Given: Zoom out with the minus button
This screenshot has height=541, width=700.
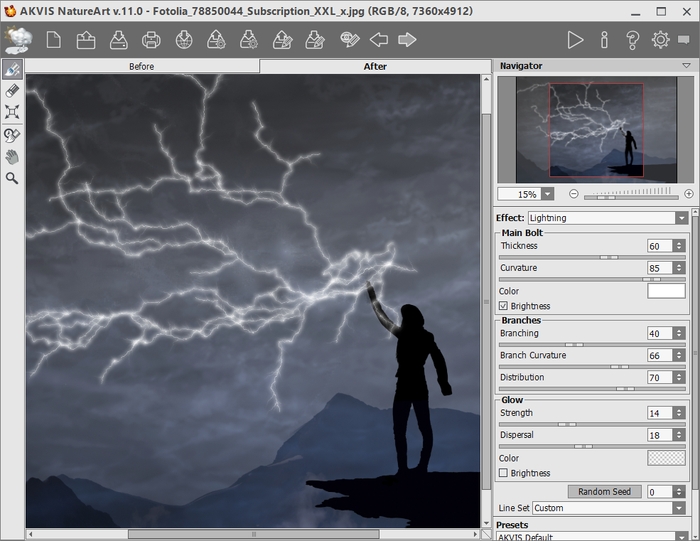Looking at the screenshot, I should tap(574, 194).
